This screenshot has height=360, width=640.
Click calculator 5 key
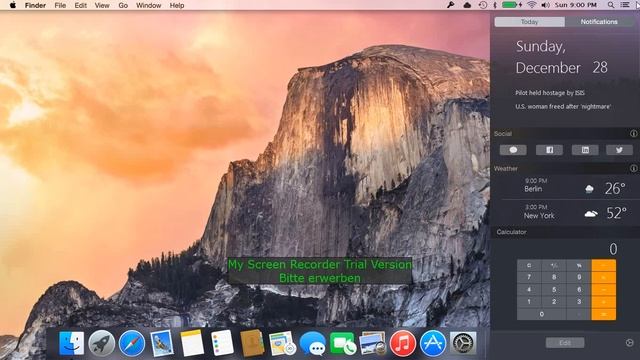click(x=554, y=289)
